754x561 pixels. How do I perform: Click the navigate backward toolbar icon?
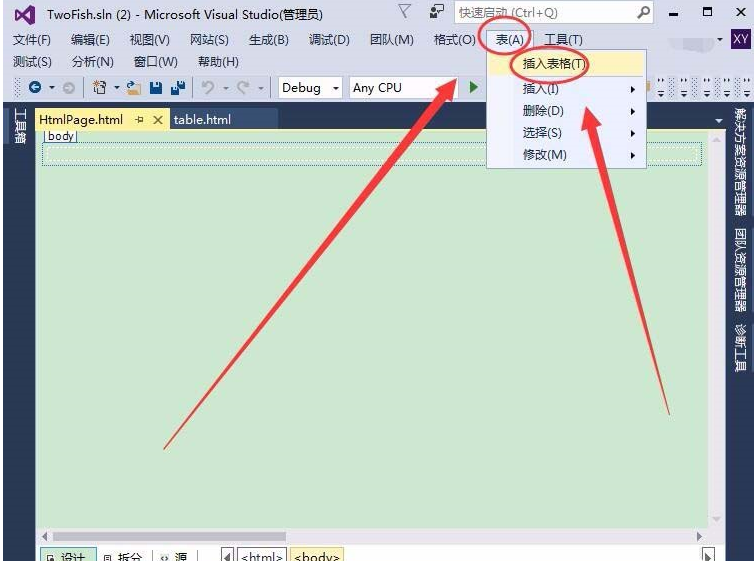(x=35, y=87)
